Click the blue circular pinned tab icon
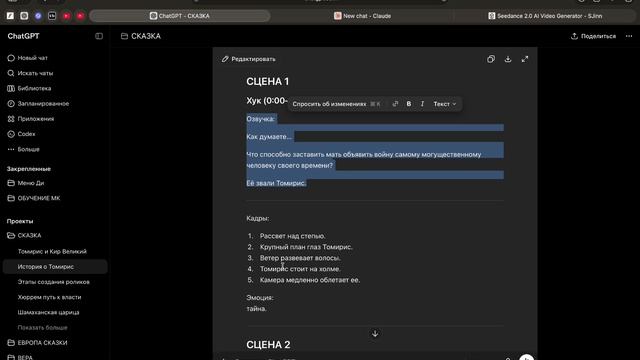This screenshot has height=360, width=640. [x=38, y=16]
